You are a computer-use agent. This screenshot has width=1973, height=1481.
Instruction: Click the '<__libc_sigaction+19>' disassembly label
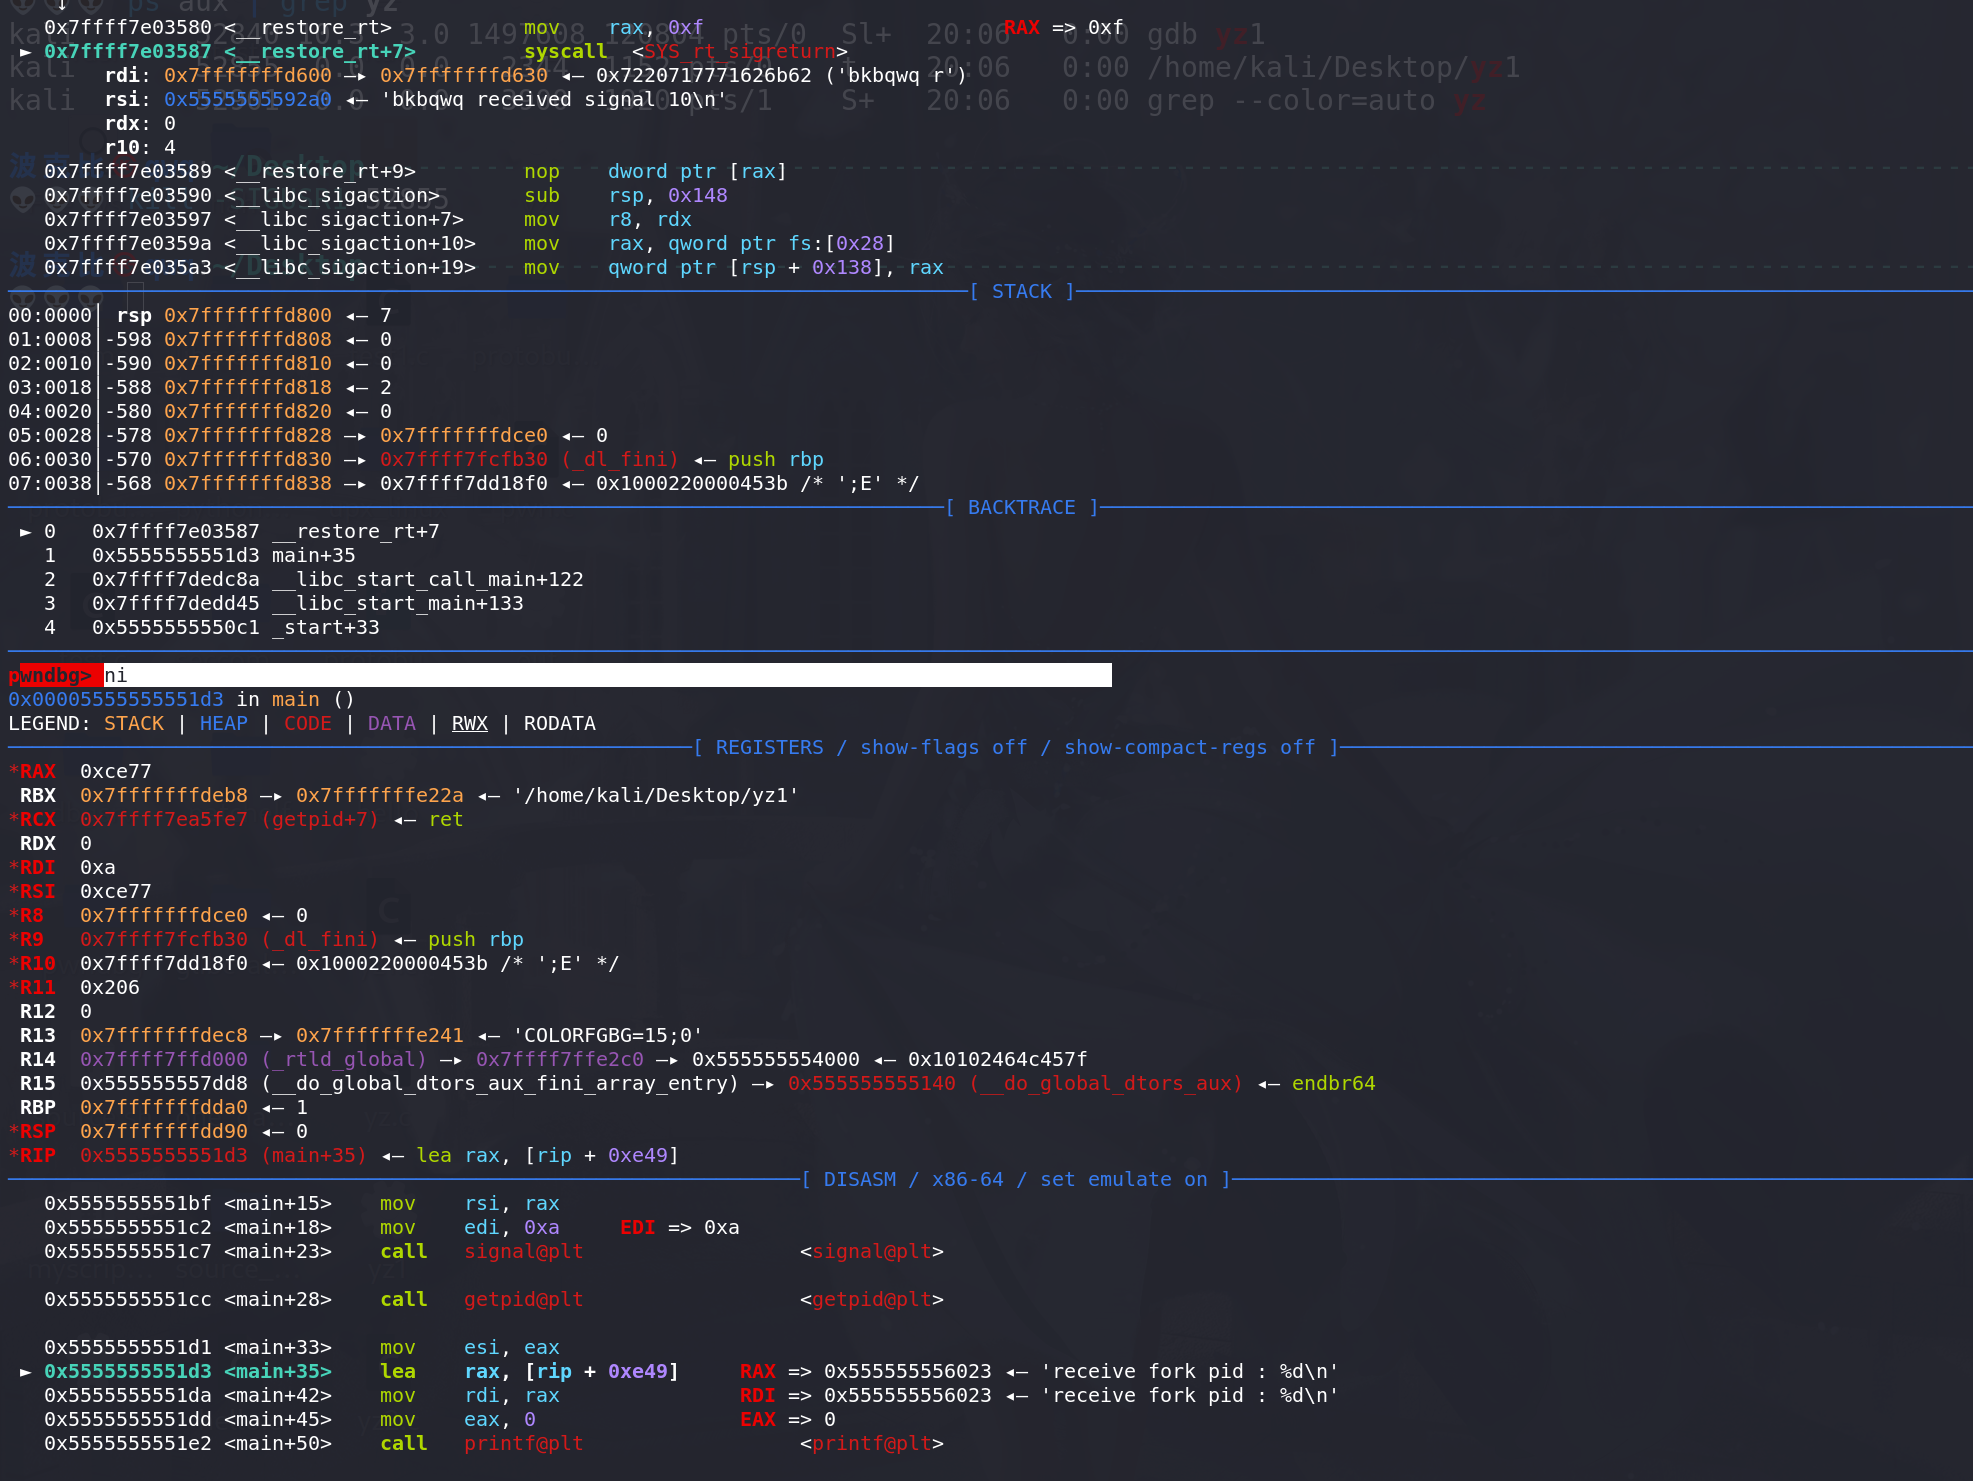[x=350, y=267]
